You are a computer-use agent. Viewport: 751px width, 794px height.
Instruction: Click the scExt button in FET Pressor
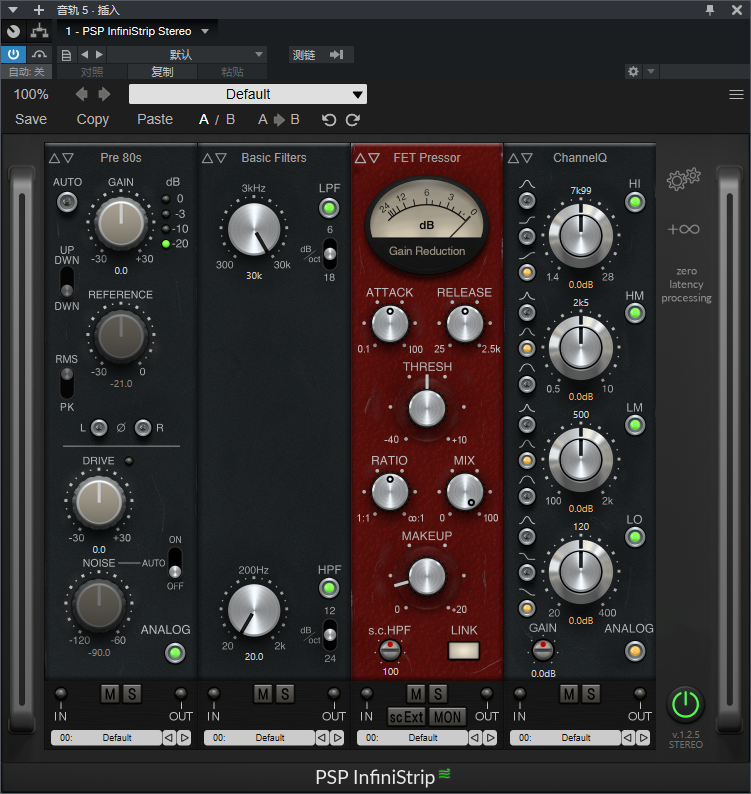pos(406,717)
